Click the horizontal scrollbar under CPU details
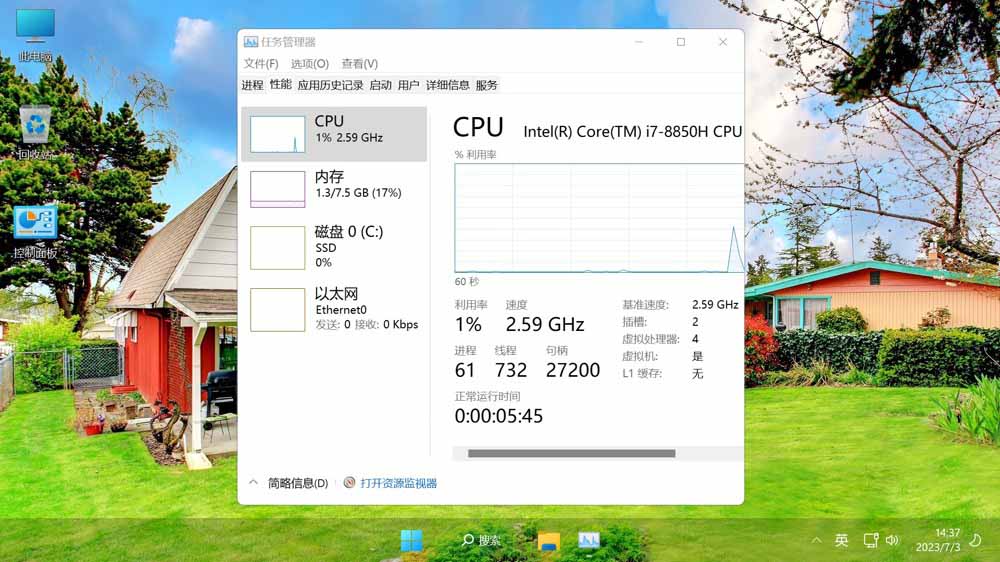1000x562 pixels. click(x=571, y=454)
